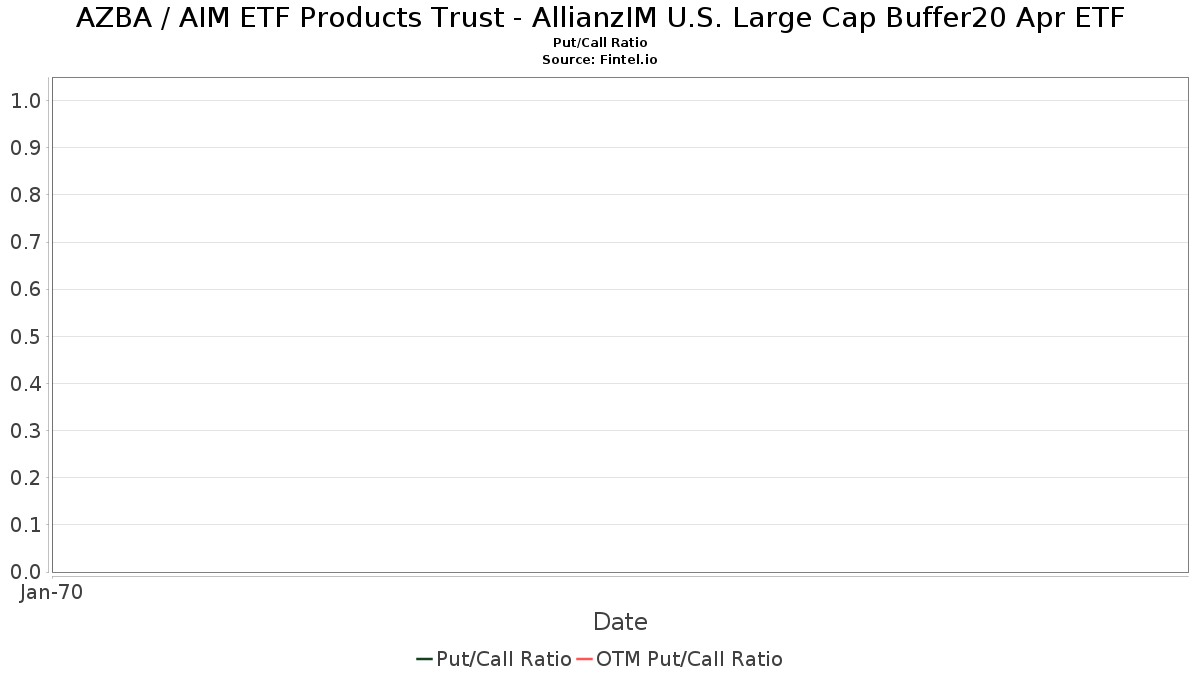The width and height of the screenshot is (1200, 675).
Task: Click the Put/Call Ratio subtitle under the title
Action: point(600,43)
